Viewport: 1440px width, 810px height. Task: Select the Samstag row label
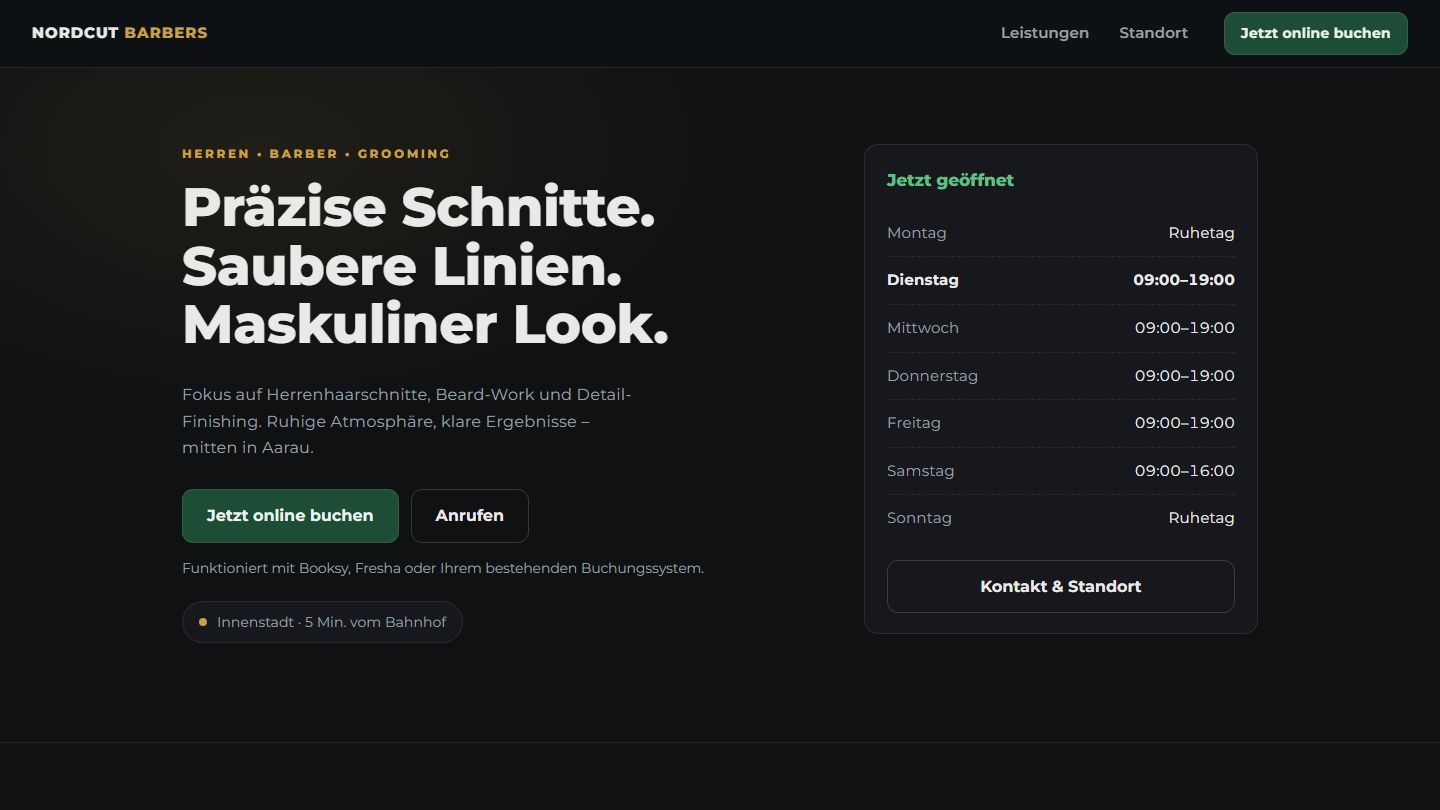click(x=920, y=471)
